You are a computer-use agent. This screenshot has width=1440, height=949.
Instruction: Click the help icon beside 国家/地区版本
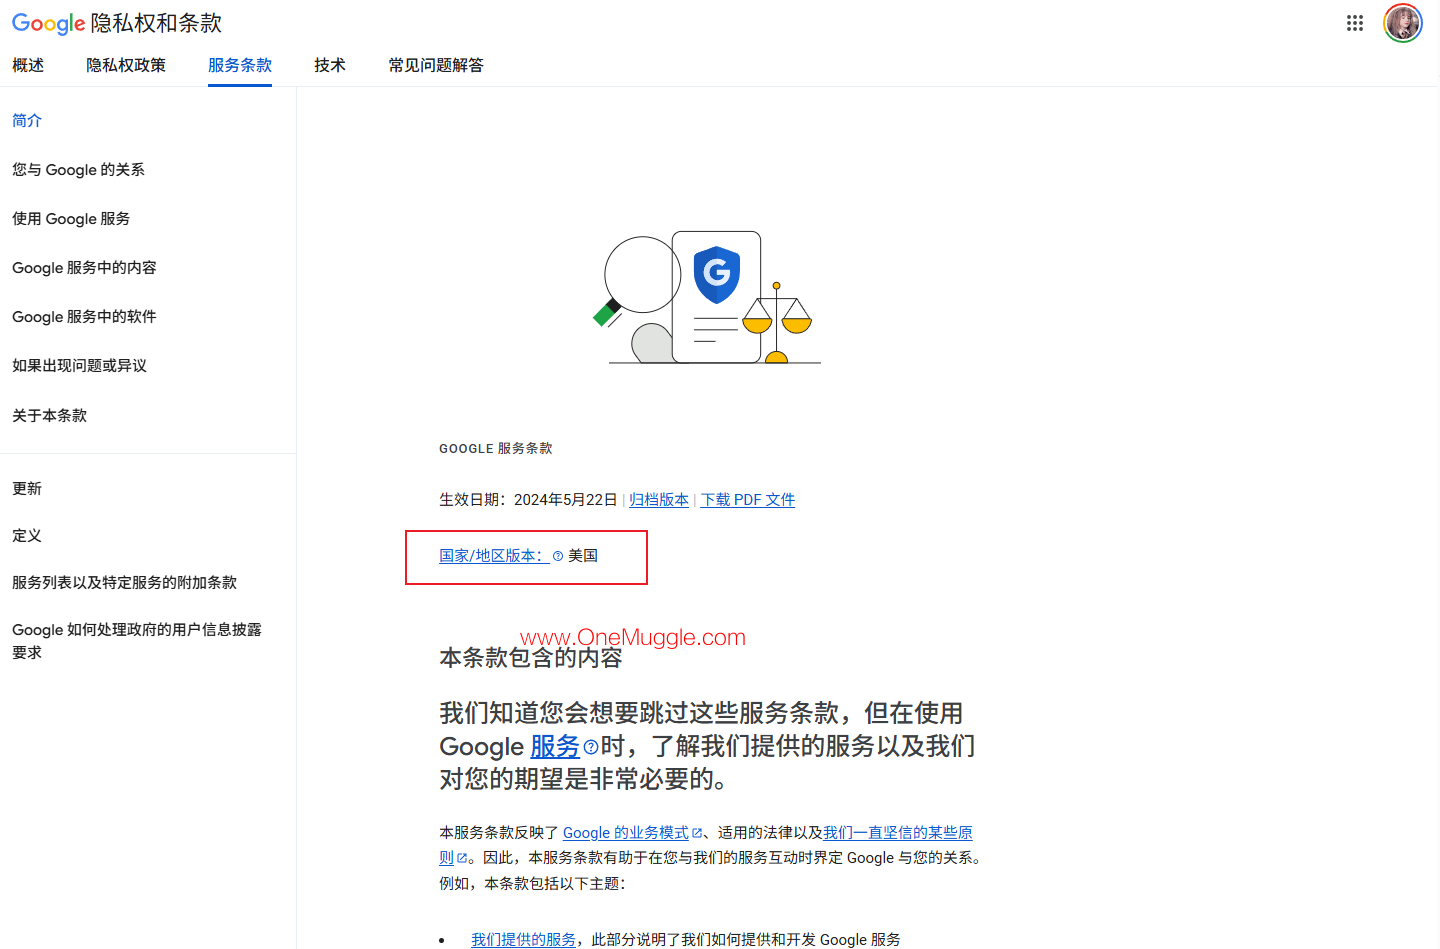558,556
